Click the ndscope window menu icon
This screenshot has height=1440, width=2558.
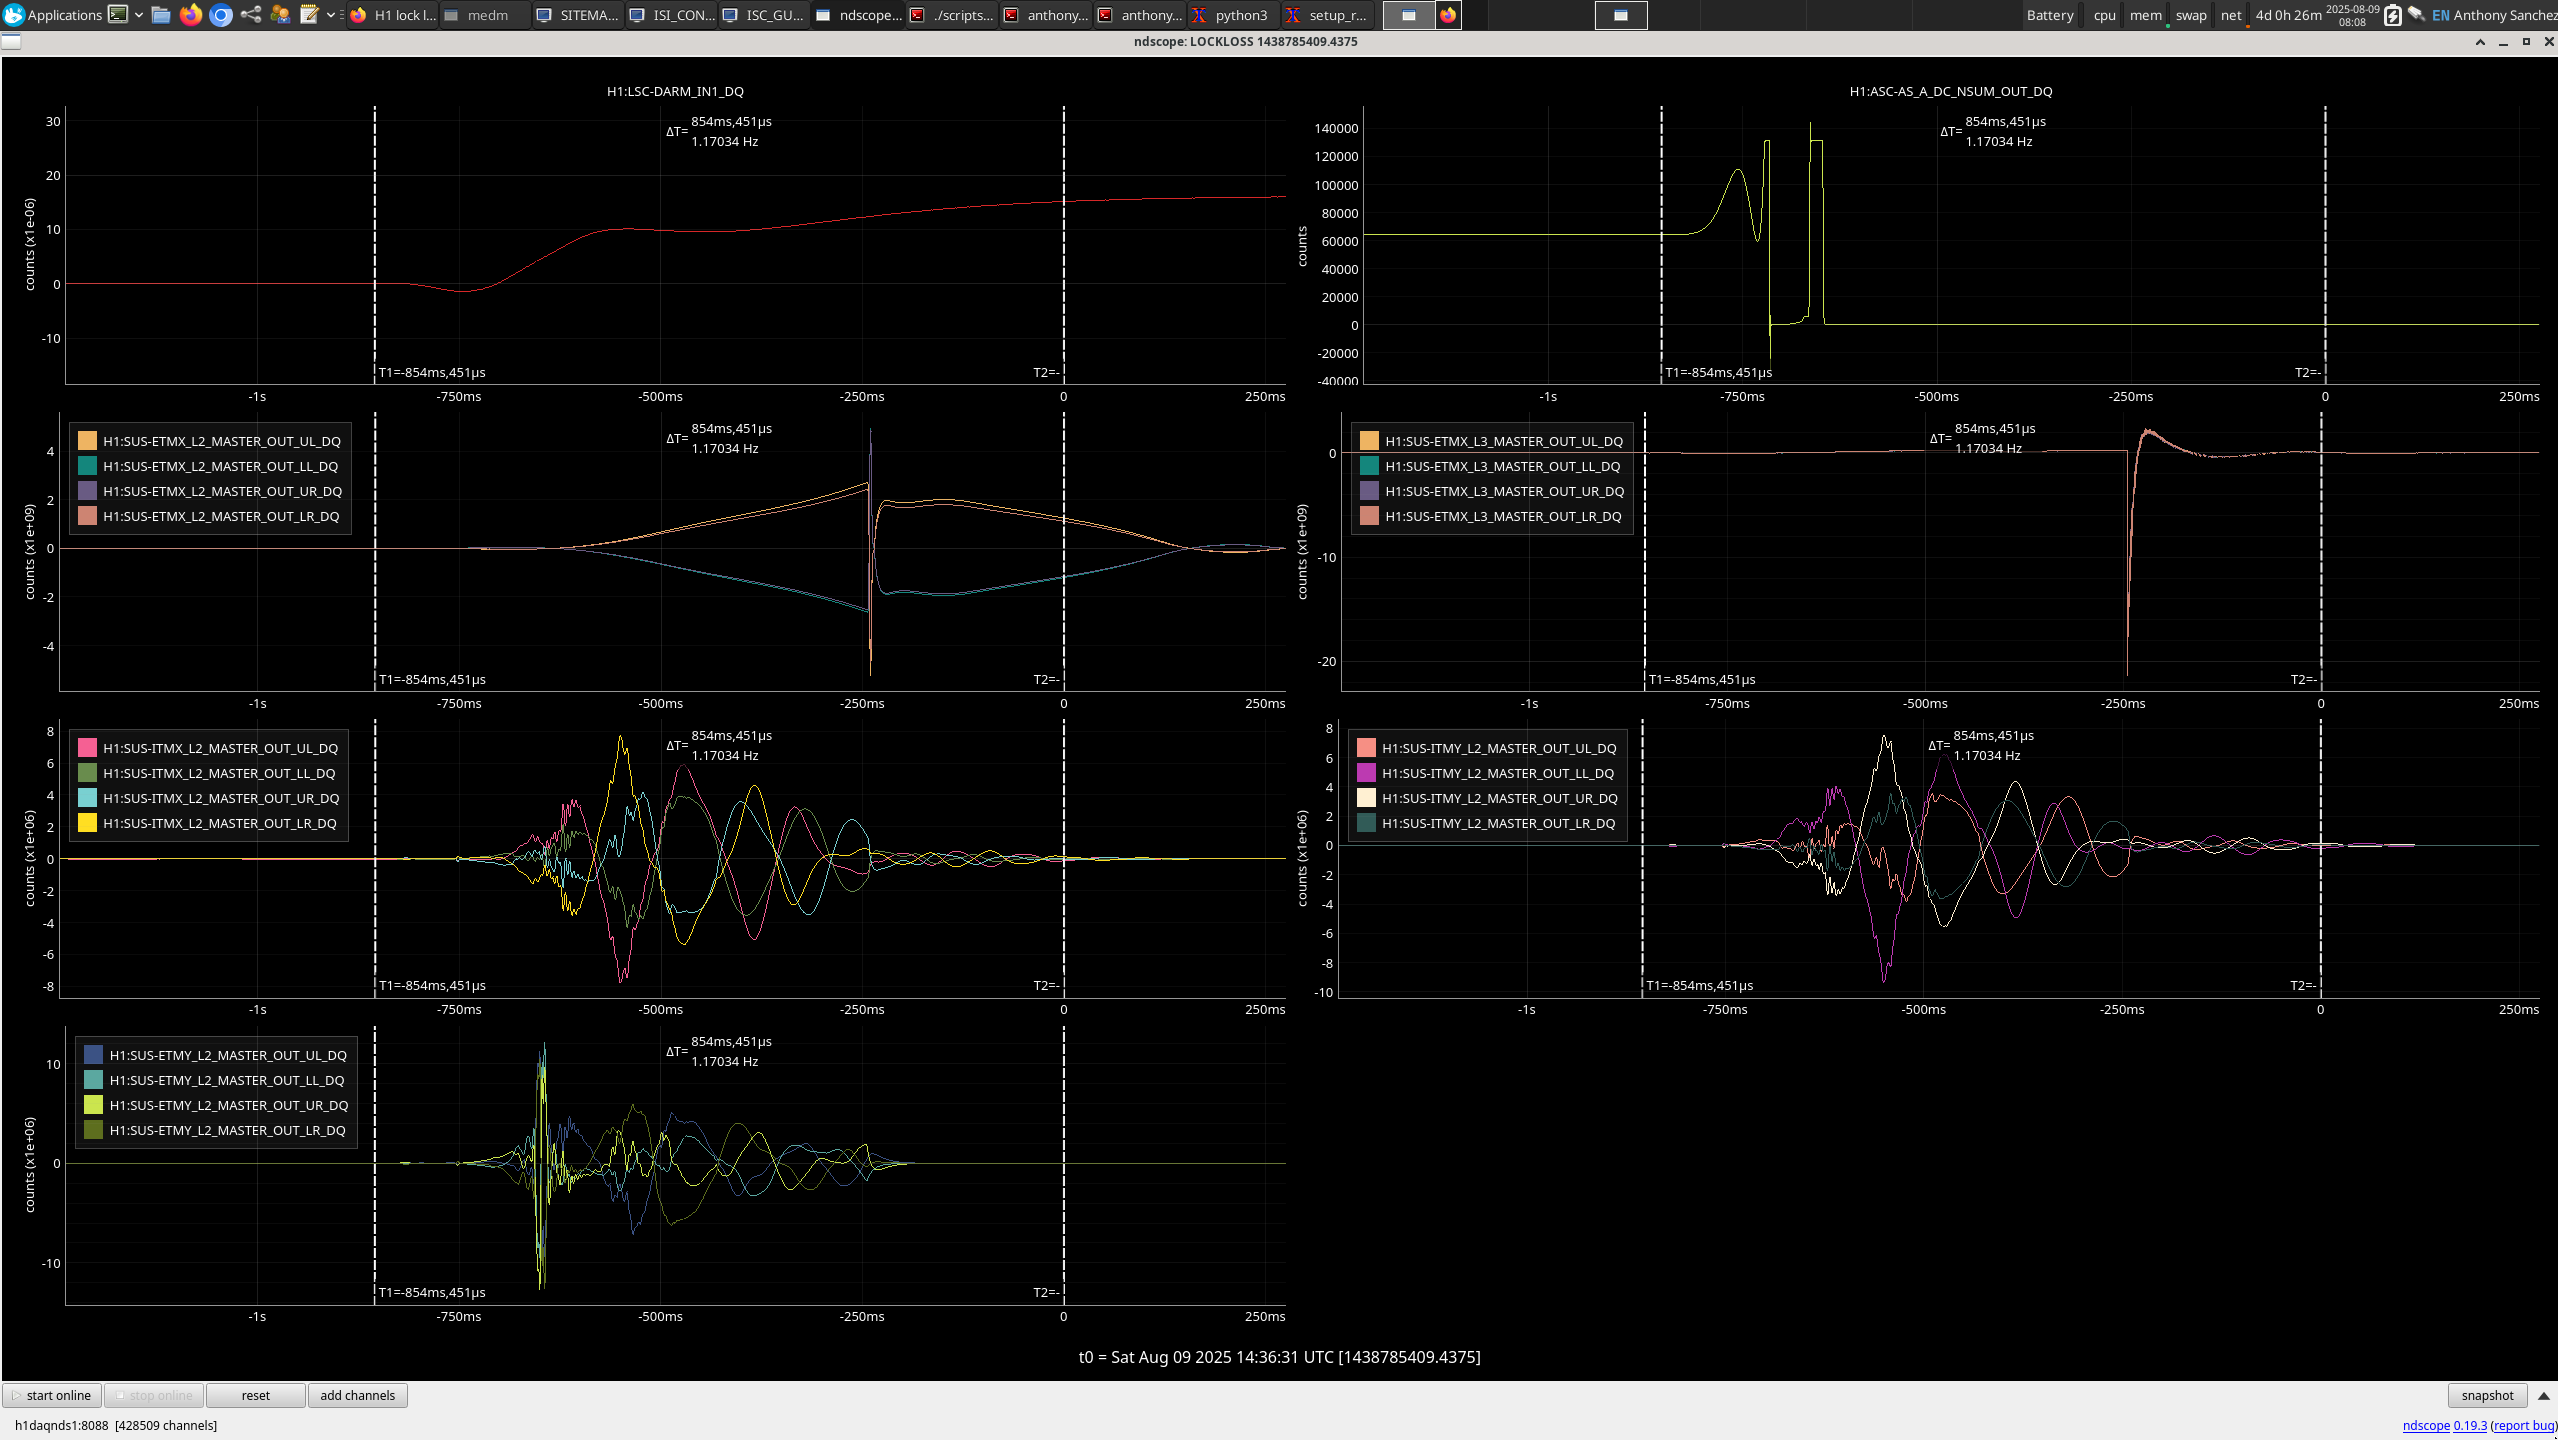tap(11, 41)
